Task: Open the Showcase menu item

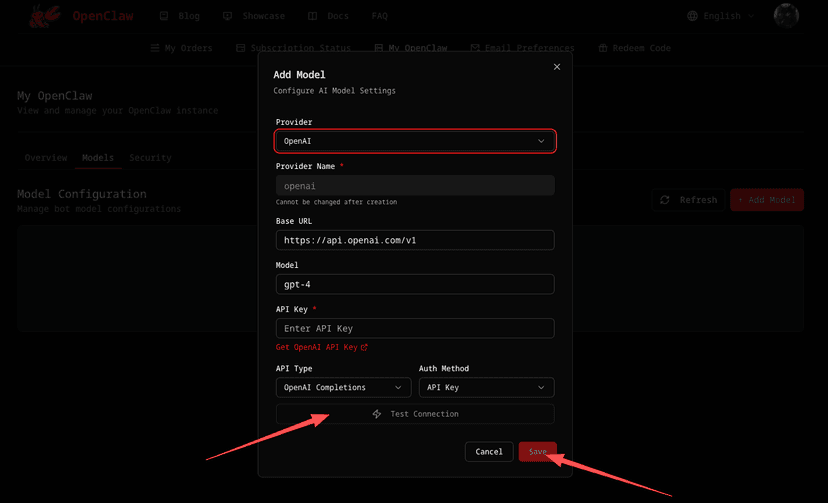Action: click(264, 16)
